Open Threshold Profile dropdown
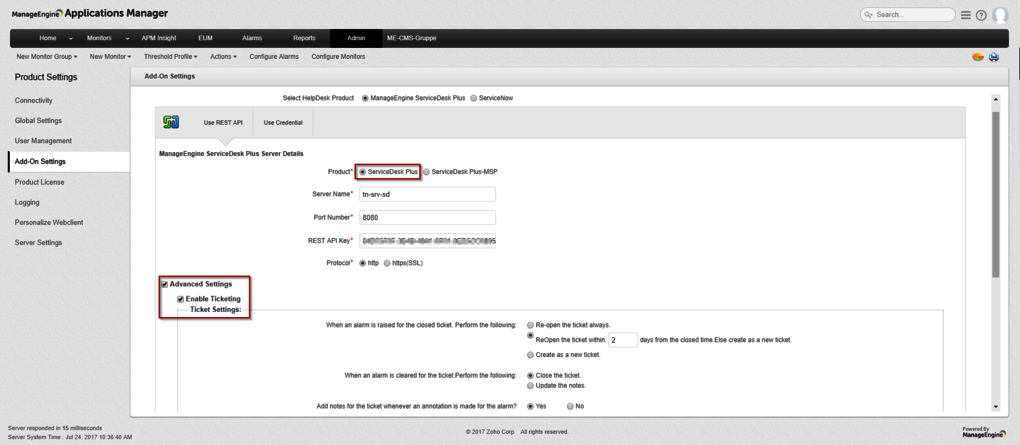 pos(170,57)
